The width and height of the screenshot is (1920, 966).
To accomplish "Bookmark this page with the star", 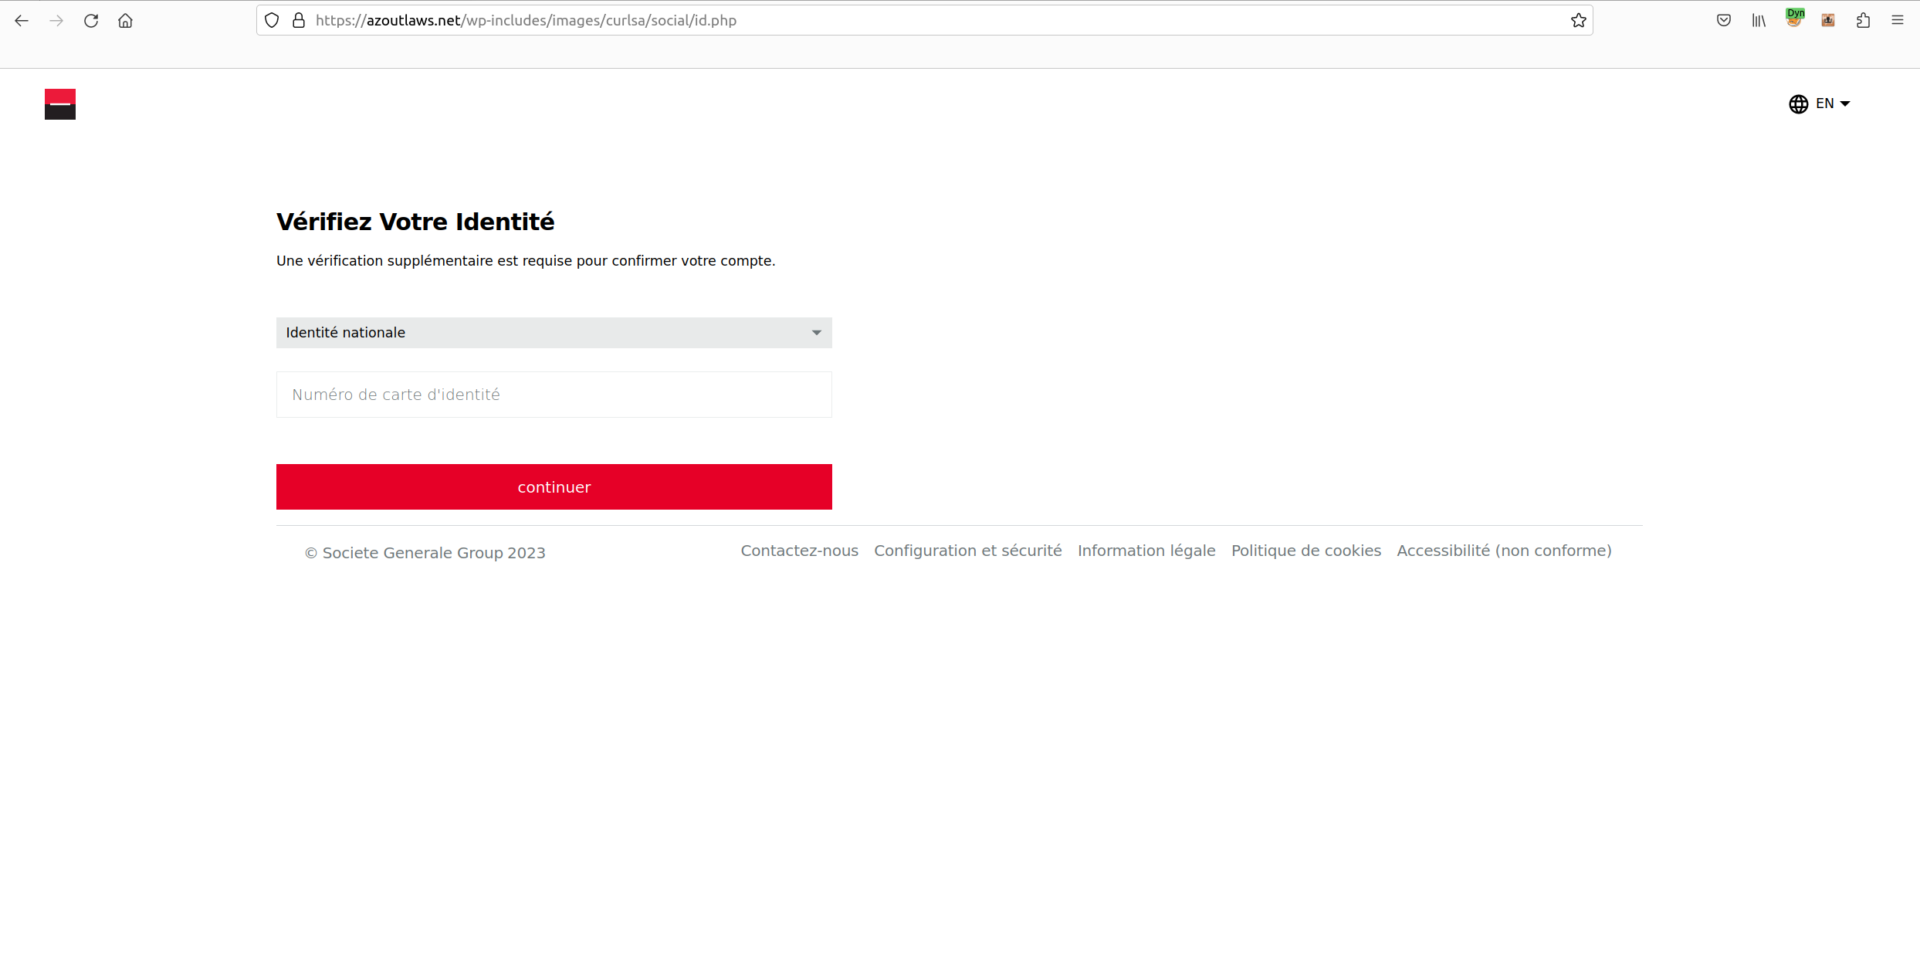I will point(1578,20).
